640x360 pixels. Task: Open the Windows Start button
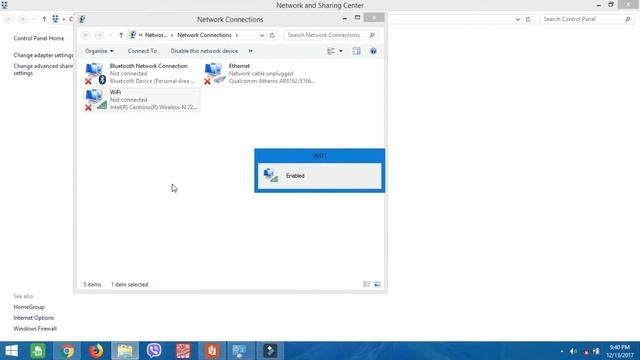click(11, 351)
